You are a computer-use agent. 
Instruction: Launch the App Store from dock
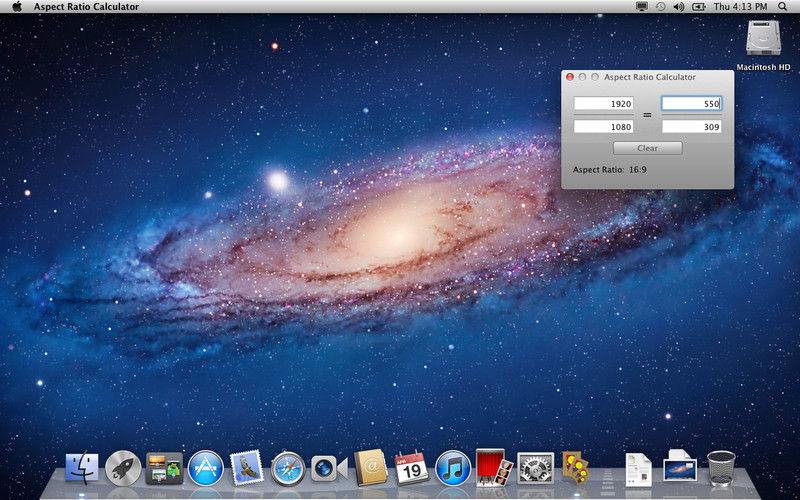(x=206, y=467)
